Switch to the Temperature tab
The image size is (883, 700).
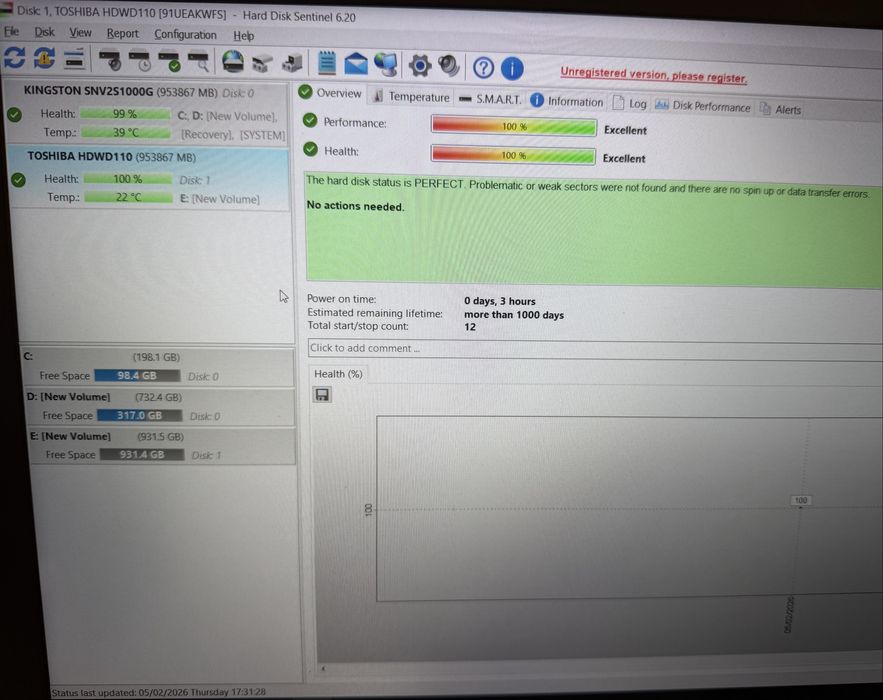click(x=411, y=96)
